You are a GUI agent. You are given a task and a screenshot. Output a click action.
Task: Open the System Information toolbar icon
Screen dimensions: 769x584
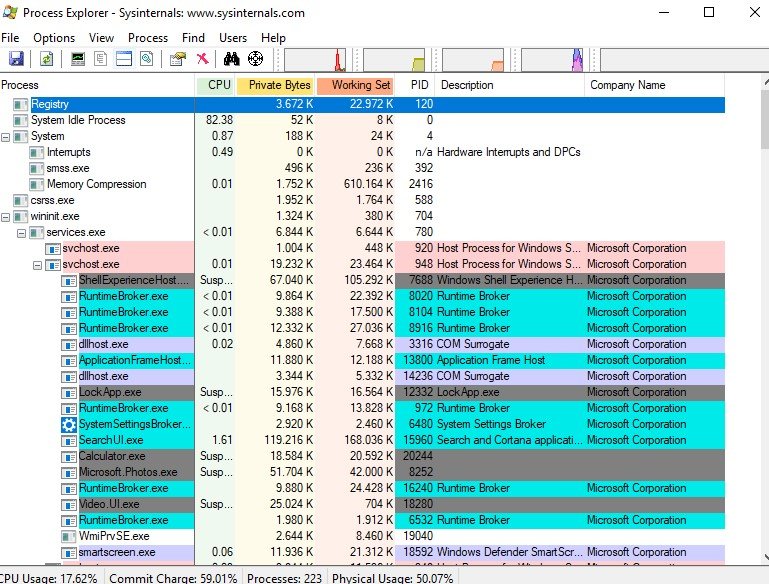77,59
